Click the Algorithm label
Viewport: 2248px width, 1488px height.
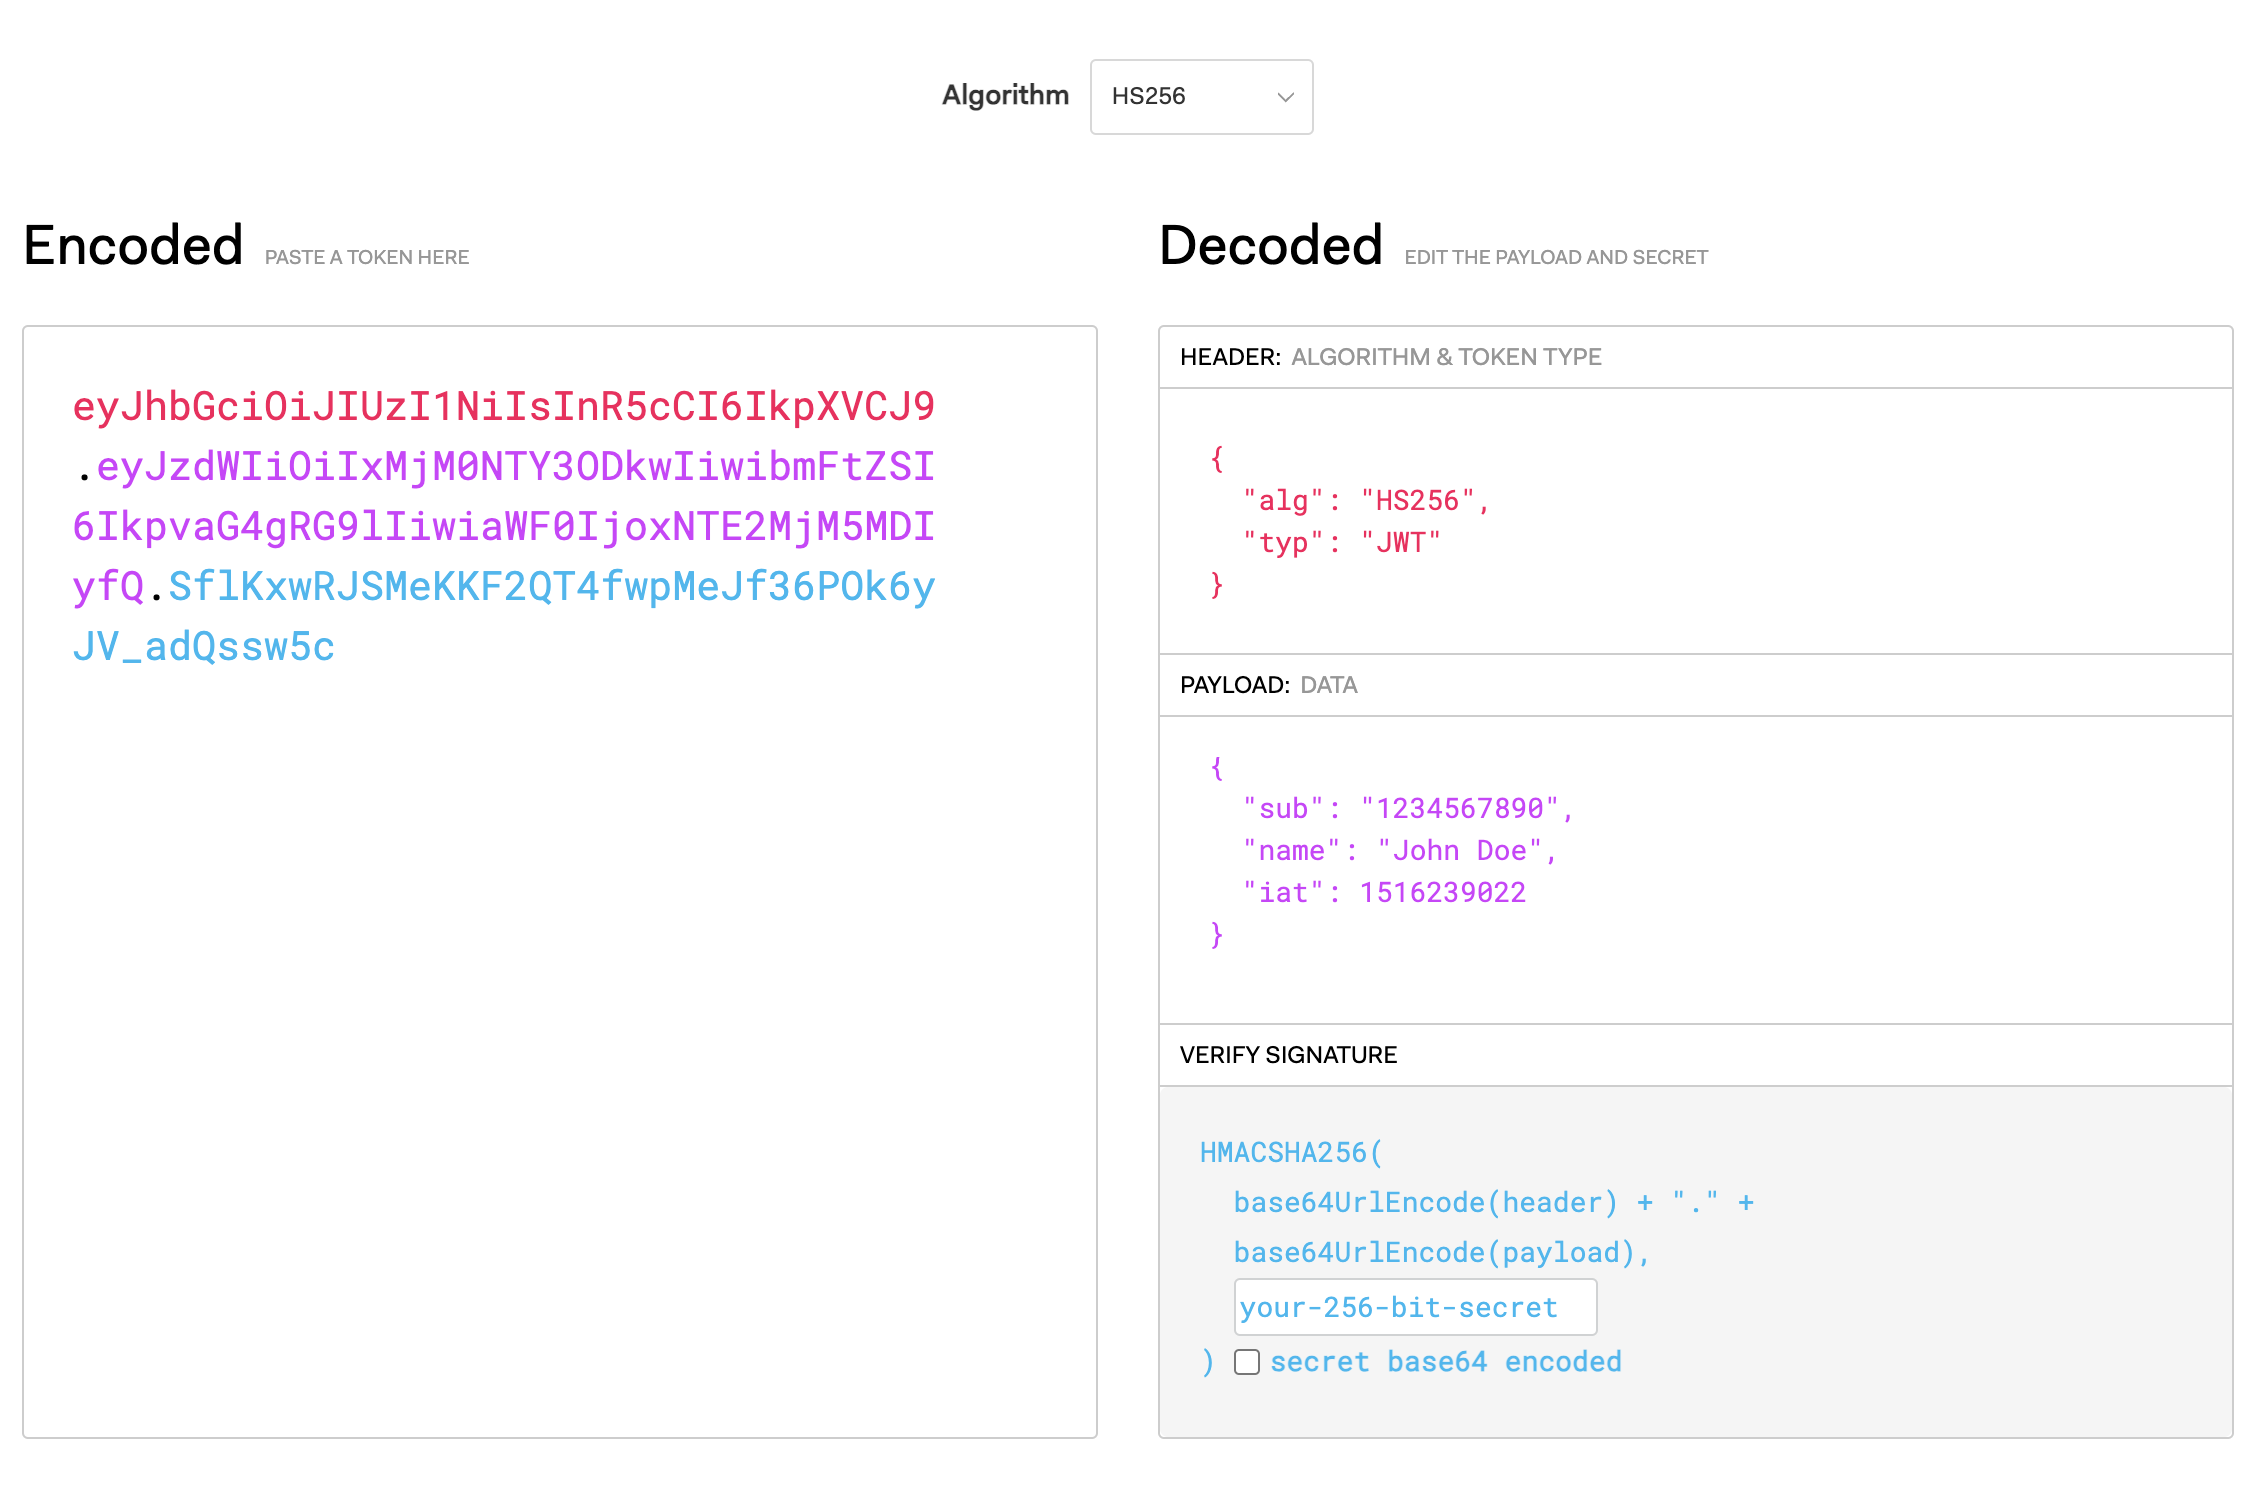click(x=1005, y=96)
